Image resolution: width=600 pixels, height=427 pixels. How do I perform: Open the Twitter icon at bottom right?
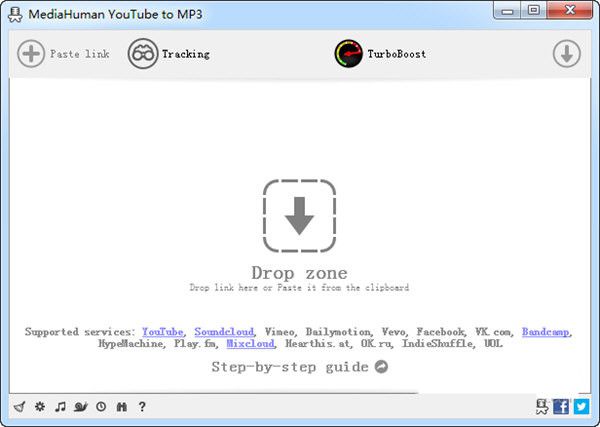581,406
